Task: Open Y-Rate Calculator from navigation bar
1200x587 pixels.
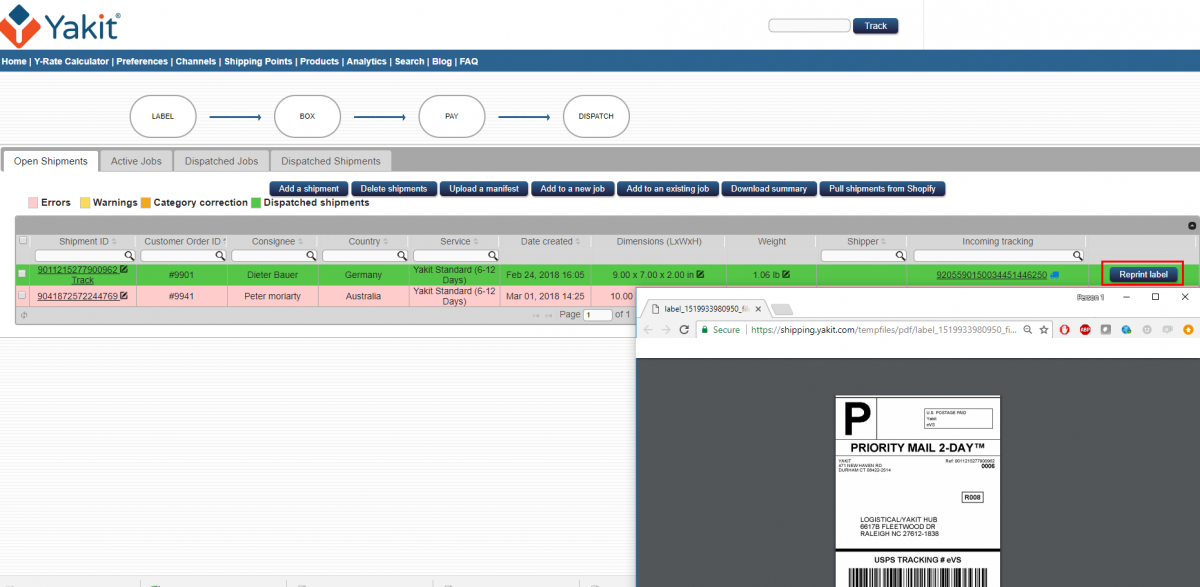Action: click(x=71, y=61)
